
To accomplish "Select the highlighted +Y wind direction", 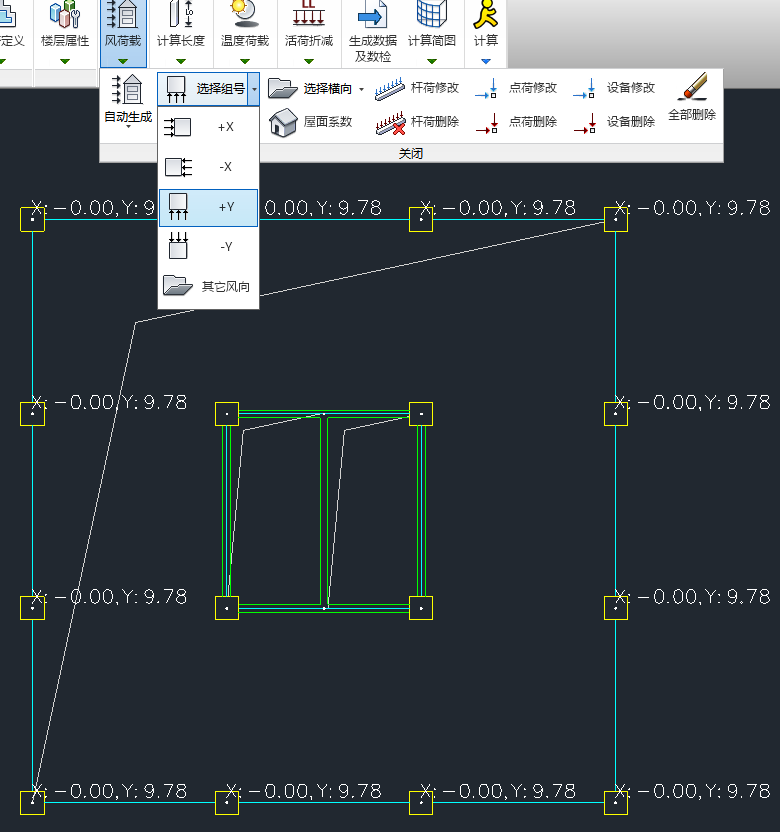I will [209, 207].
